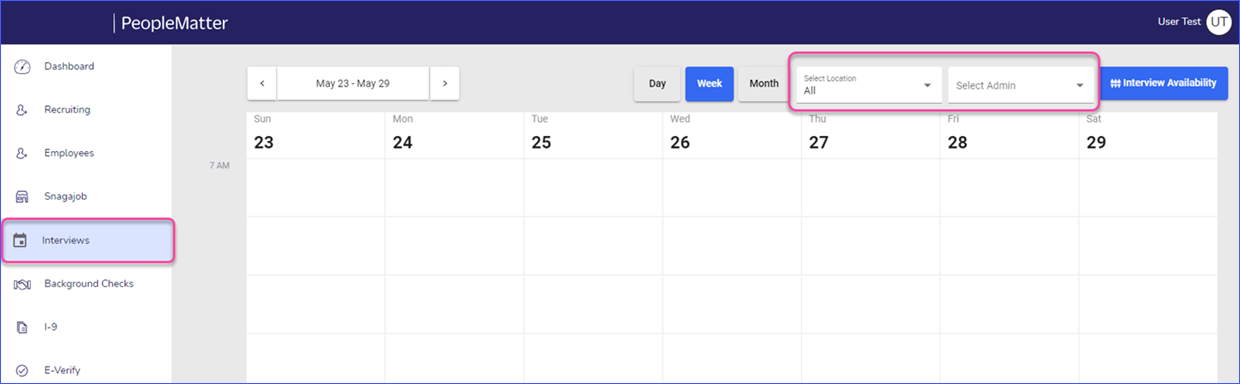Click the Recruiting person icon in sidebar
Image resolution: width=1240 pixels, height=384 pixels.
22,110
